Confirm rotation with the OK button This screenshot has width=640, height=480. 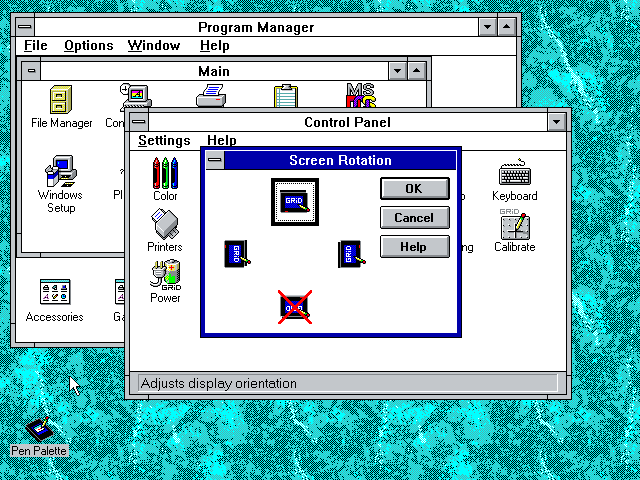coord(415,189)
